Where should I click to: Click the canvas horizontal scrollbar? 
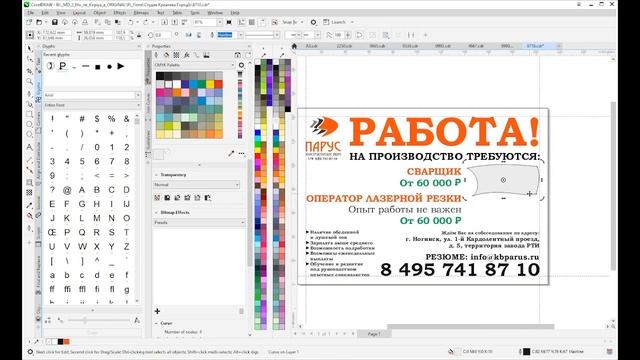pyautogui.click(x=471, y=326)
